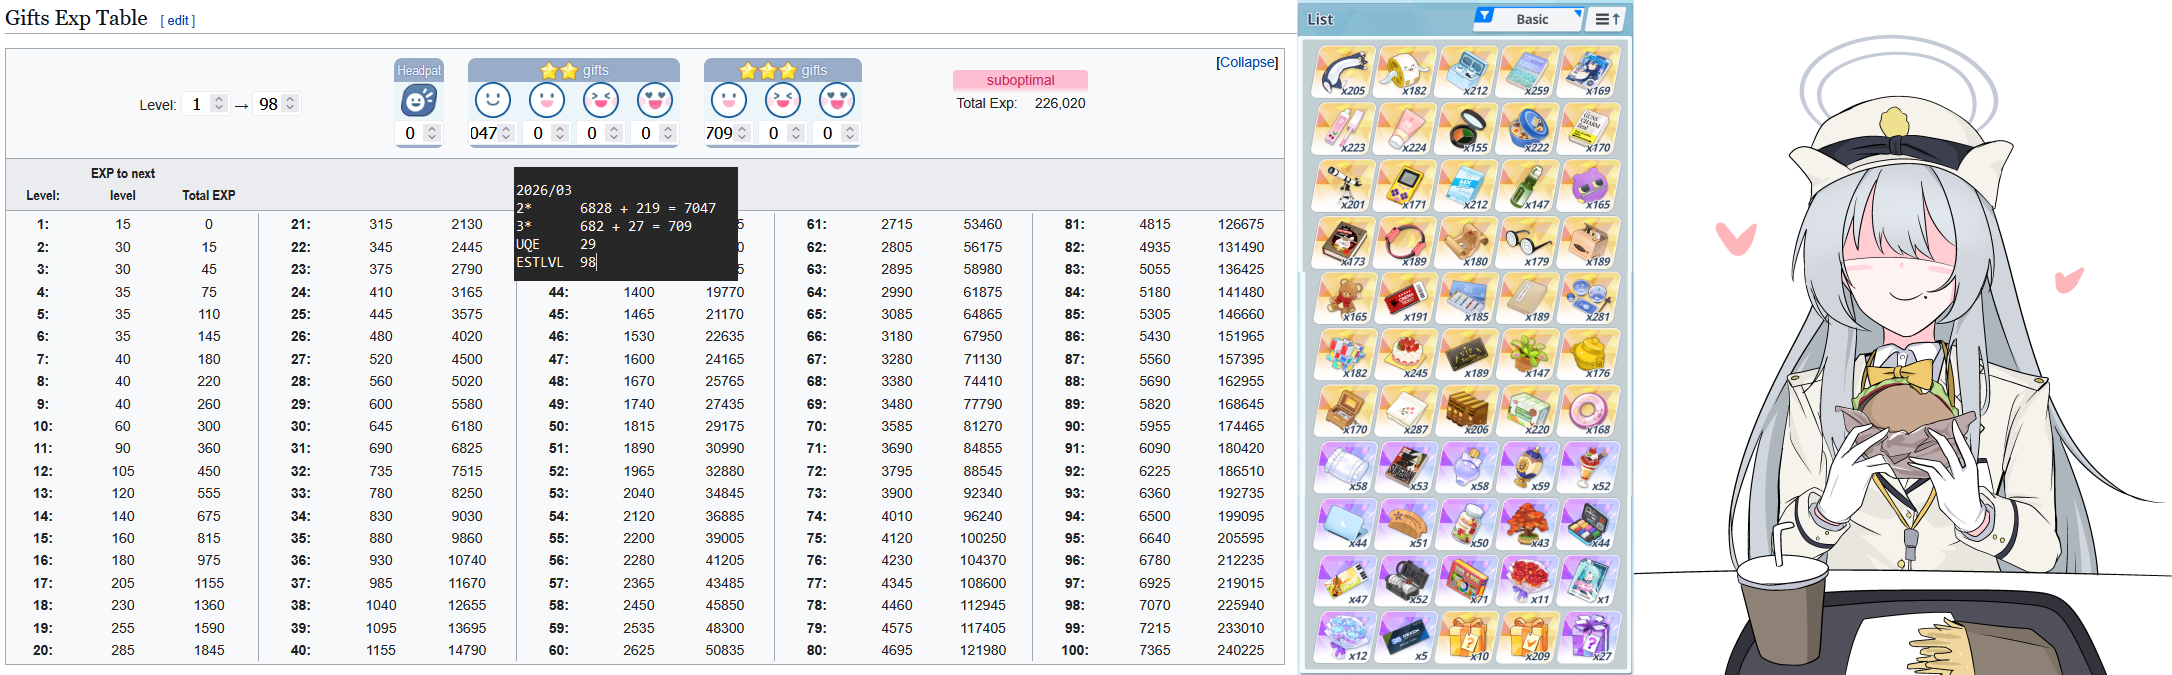Select the VIP card gift x189
This screenshot has width=2172, height=675.
[1468, 355]
